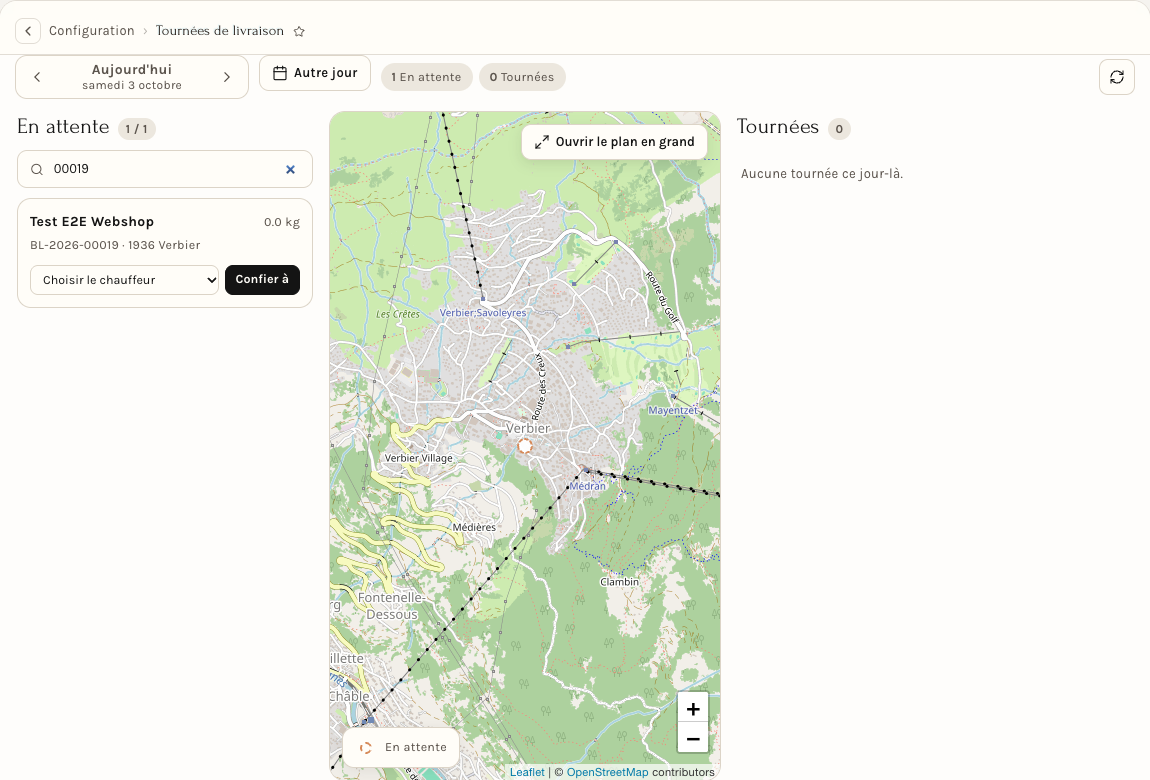The image size is (1150, 780).
Task: Click the orange pending marker on the map
Action: (x=524, y=446)
